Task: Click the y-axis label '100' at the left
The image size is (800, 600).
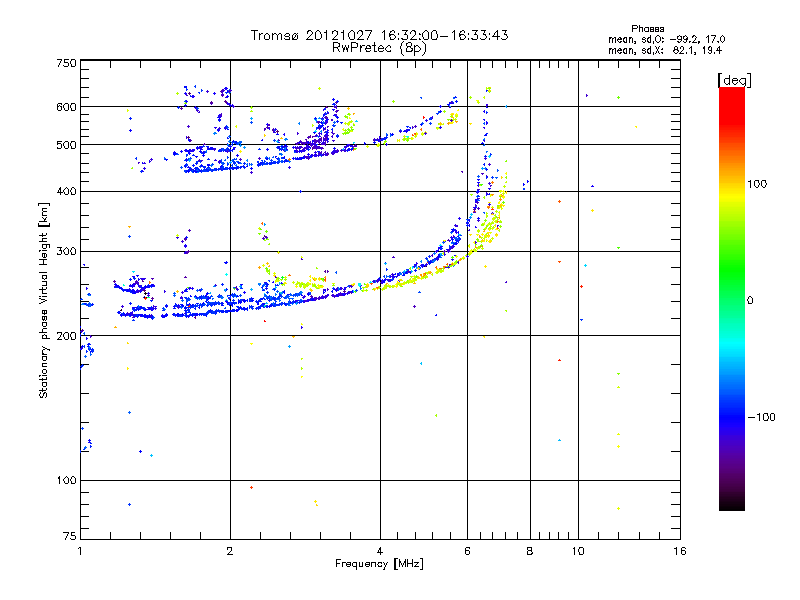Action: pyautogui.click(x=66, y=480)
